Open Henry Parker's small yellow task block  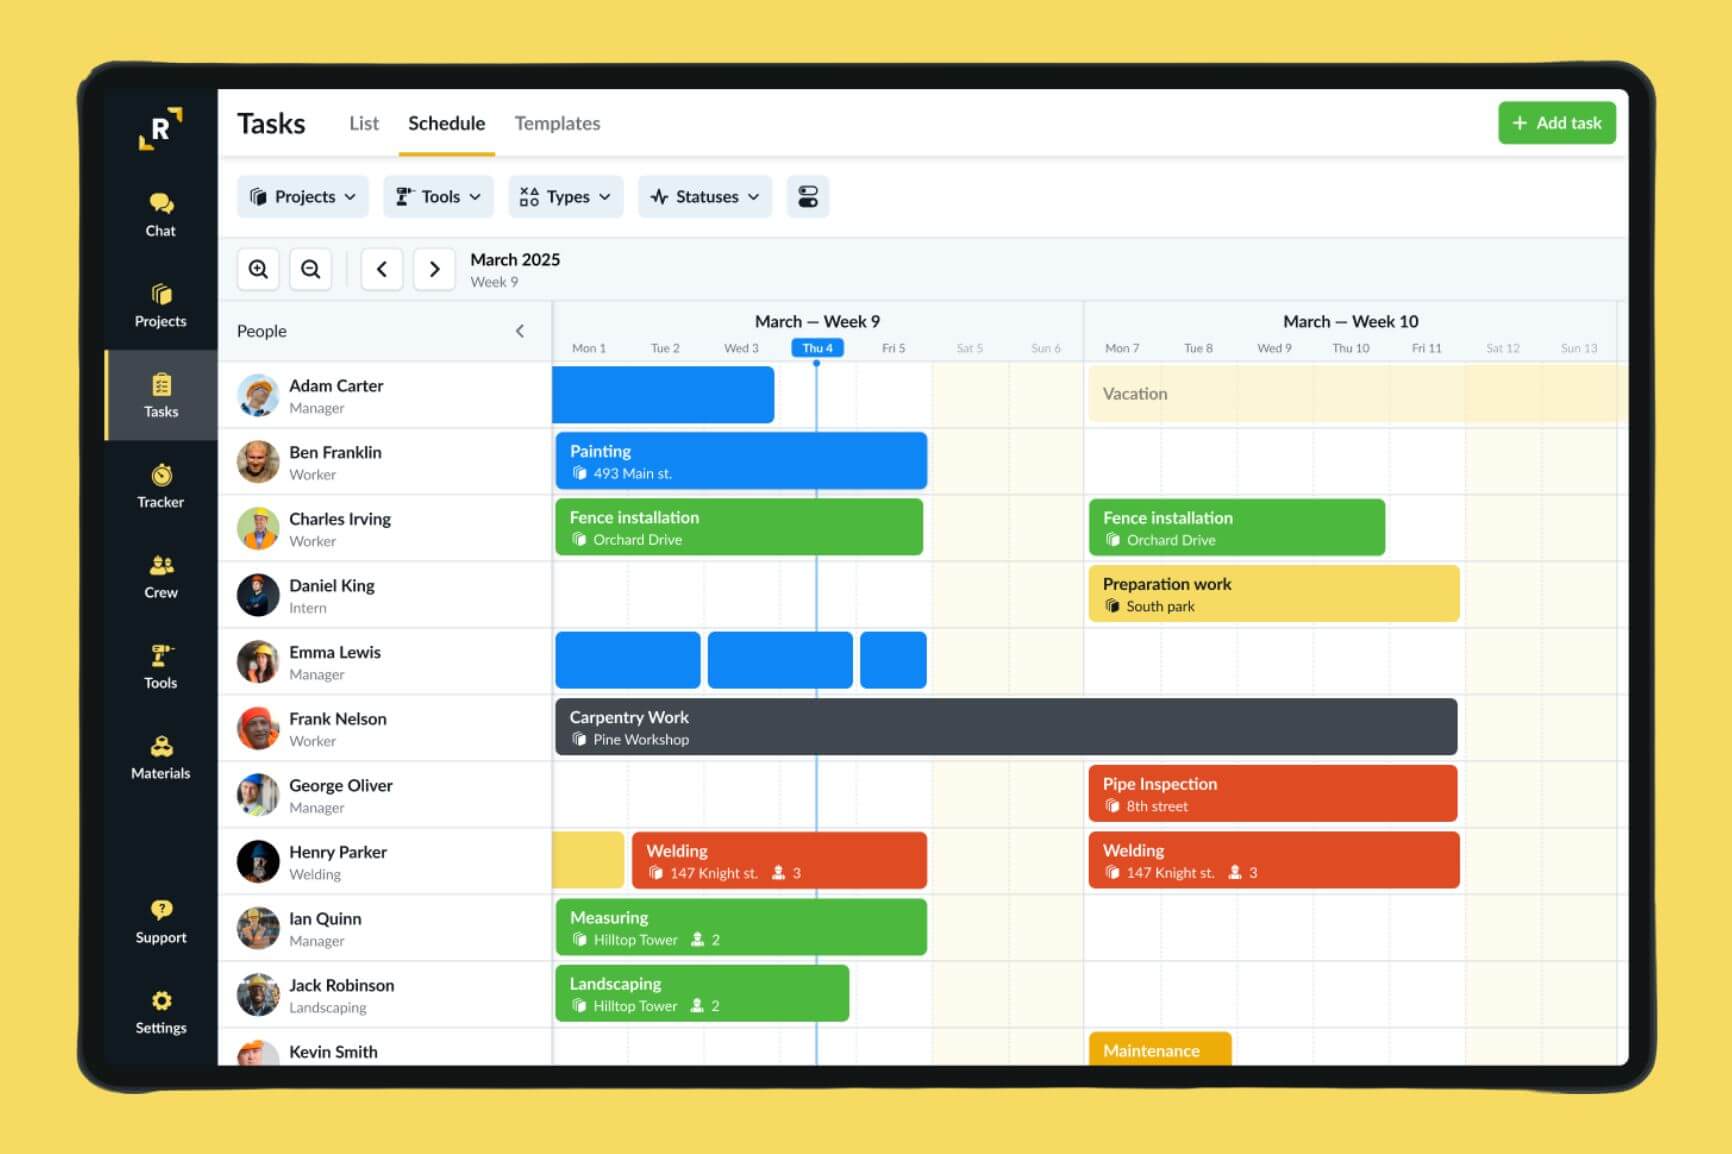(588, 860)
